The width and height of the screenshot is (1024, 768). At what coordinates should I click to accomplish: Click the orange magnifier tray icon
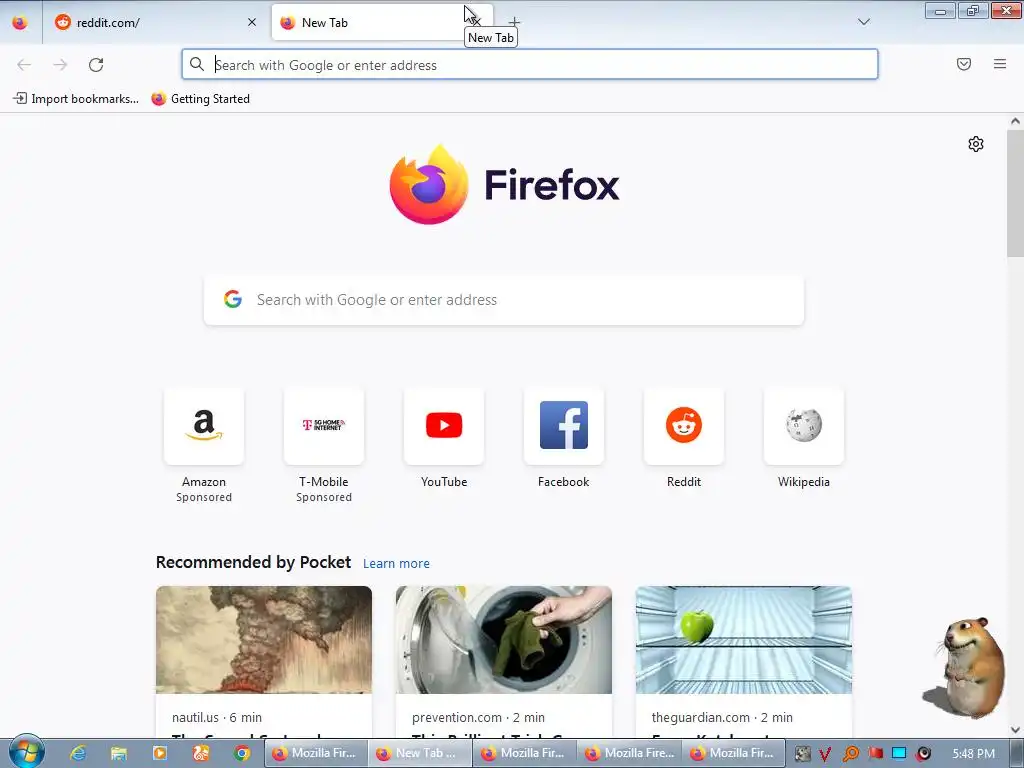850,754
